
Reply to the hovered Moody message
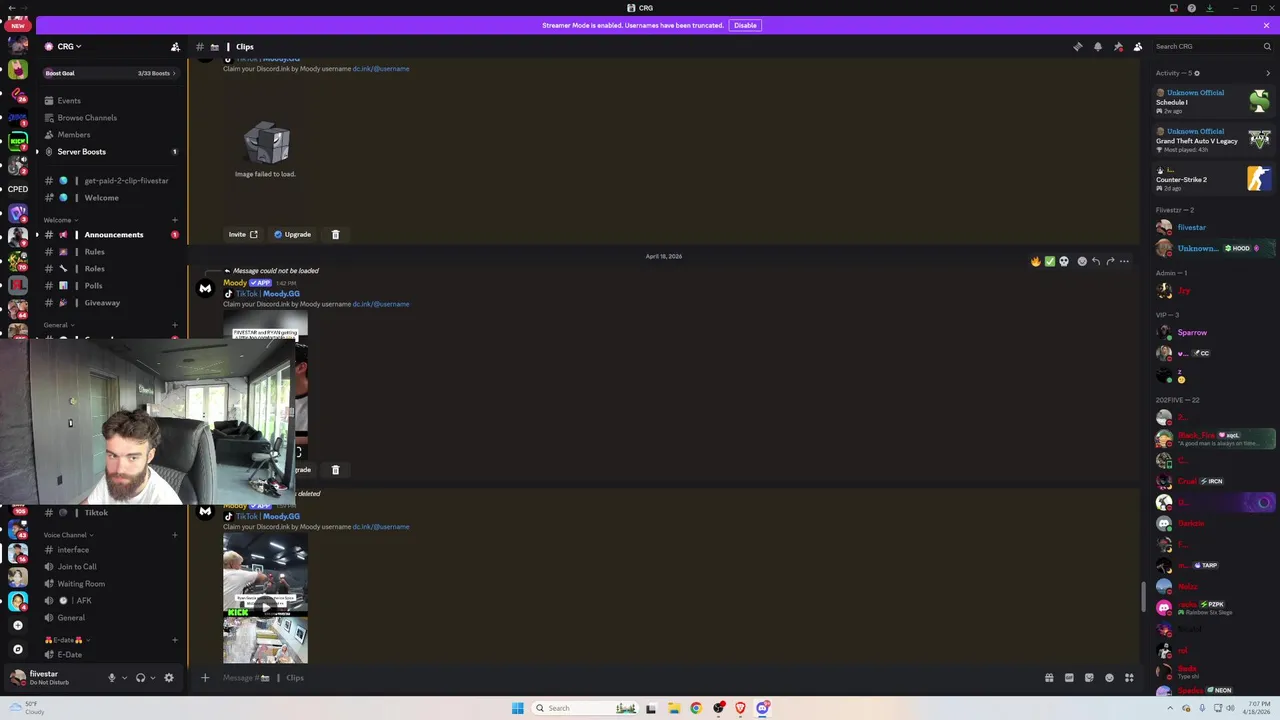(x=1096, y=261)
